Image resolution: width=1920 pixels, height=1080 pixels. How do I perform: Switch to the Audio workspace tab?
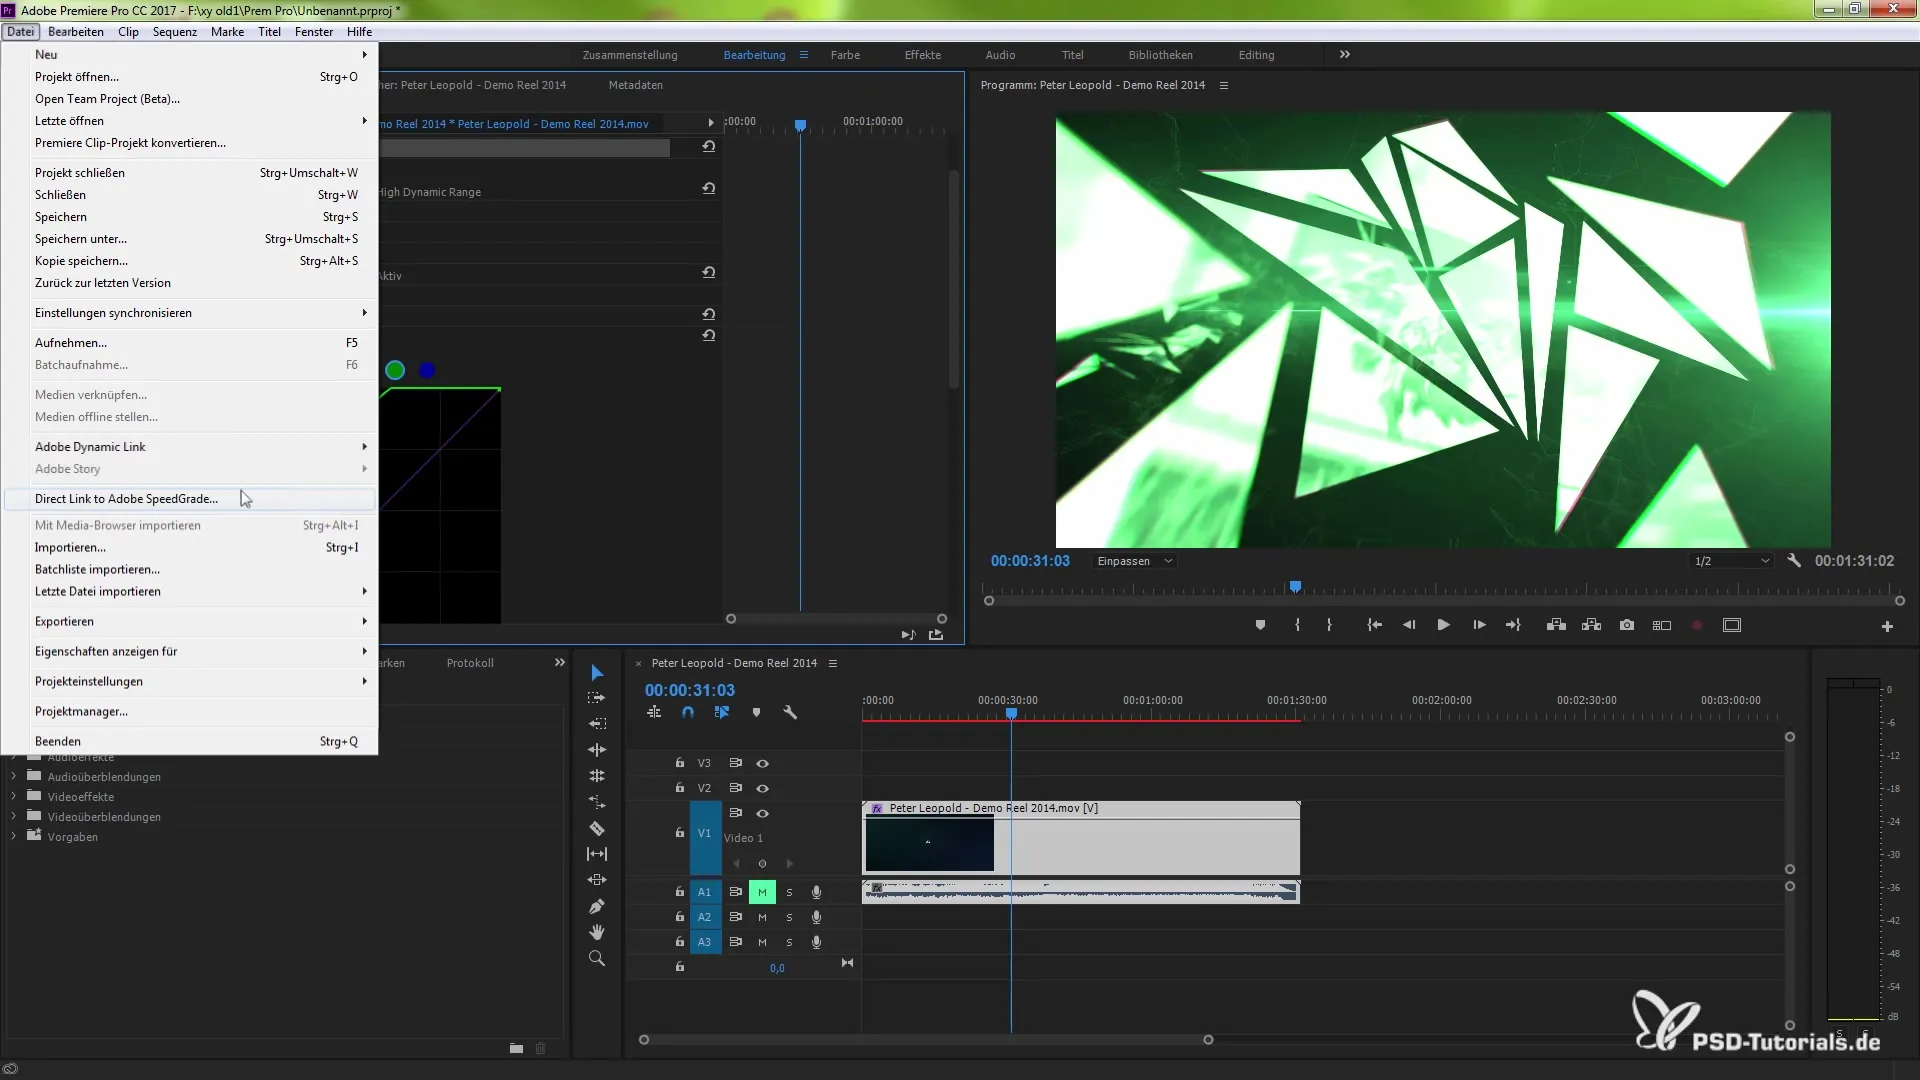point(1000,55)
